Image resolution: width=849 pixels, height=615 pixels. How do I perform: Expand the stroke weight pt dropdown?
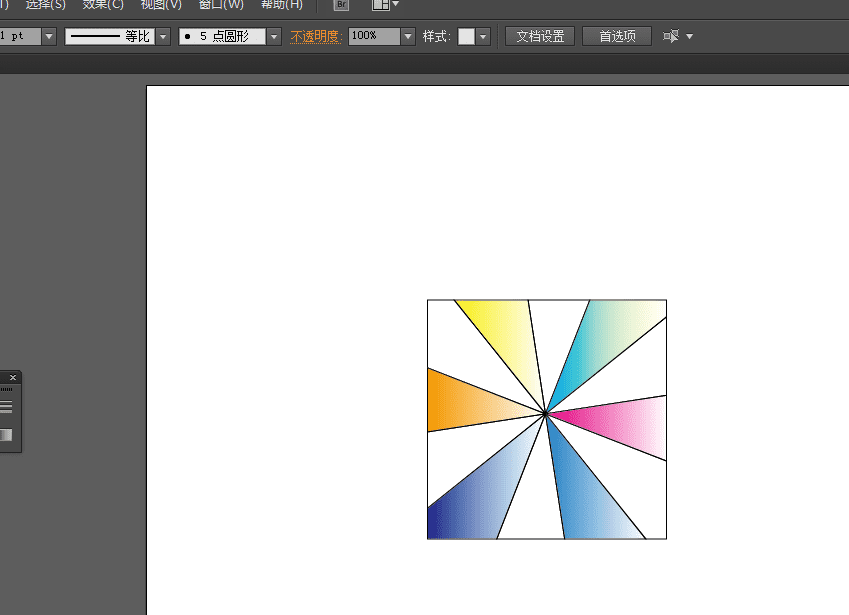point(48,37)
